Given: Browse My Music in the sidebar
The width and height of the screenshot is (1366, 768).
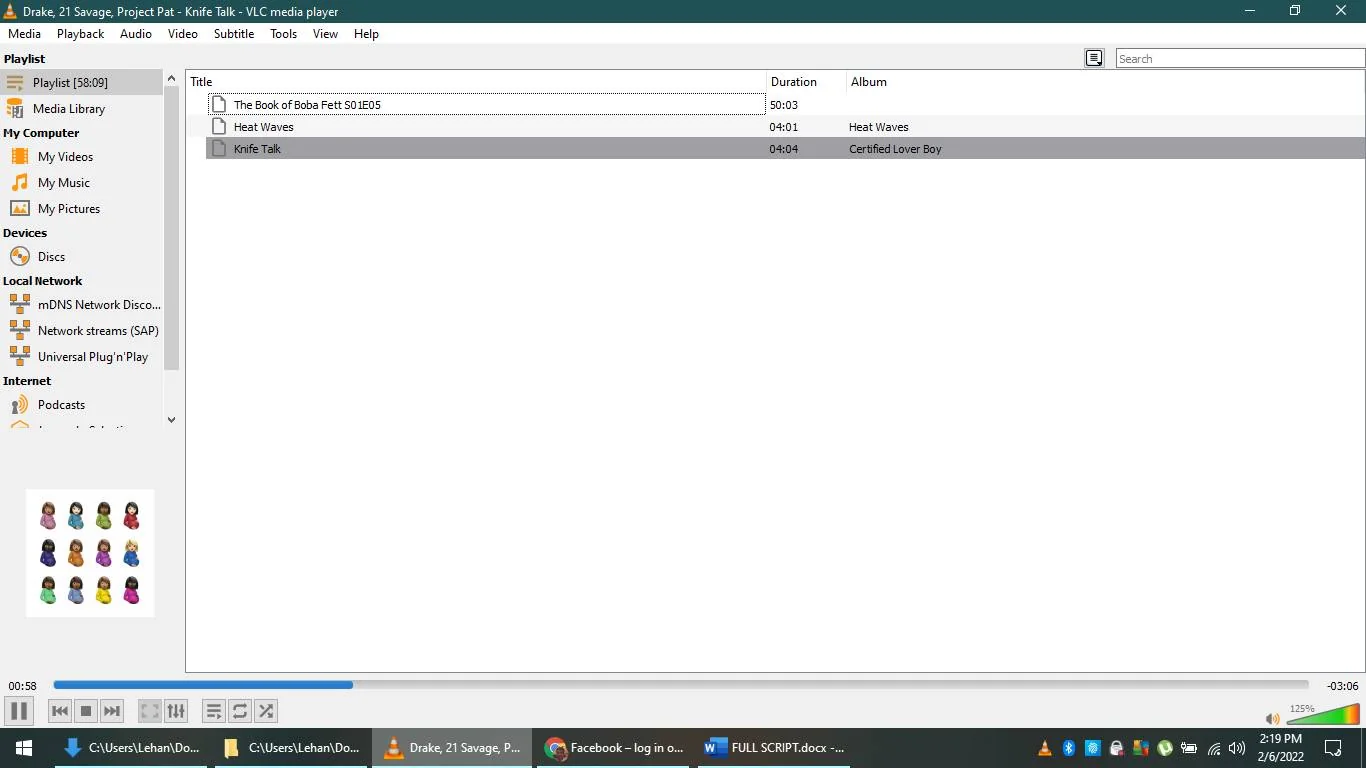Looking at the screenshot, I should click(x=82, y=182).
